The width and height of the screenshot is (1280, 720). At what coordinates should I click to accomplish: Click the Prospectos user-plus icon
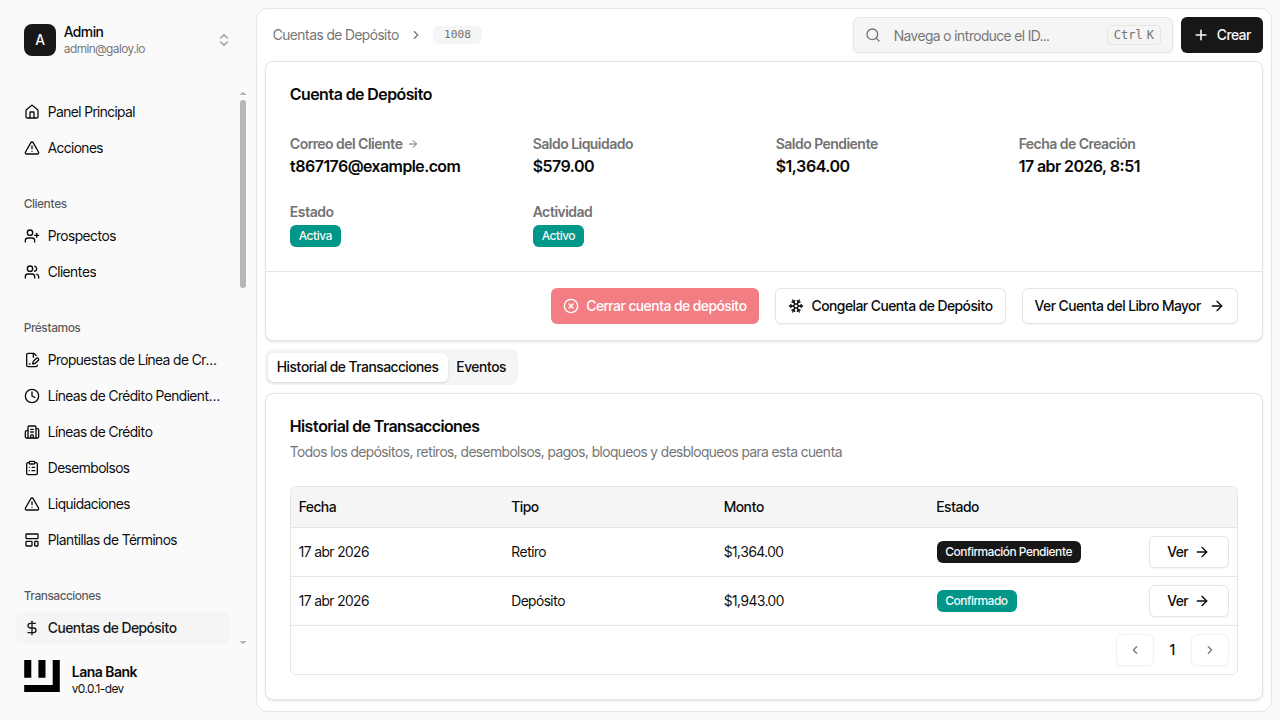(32, 236)
